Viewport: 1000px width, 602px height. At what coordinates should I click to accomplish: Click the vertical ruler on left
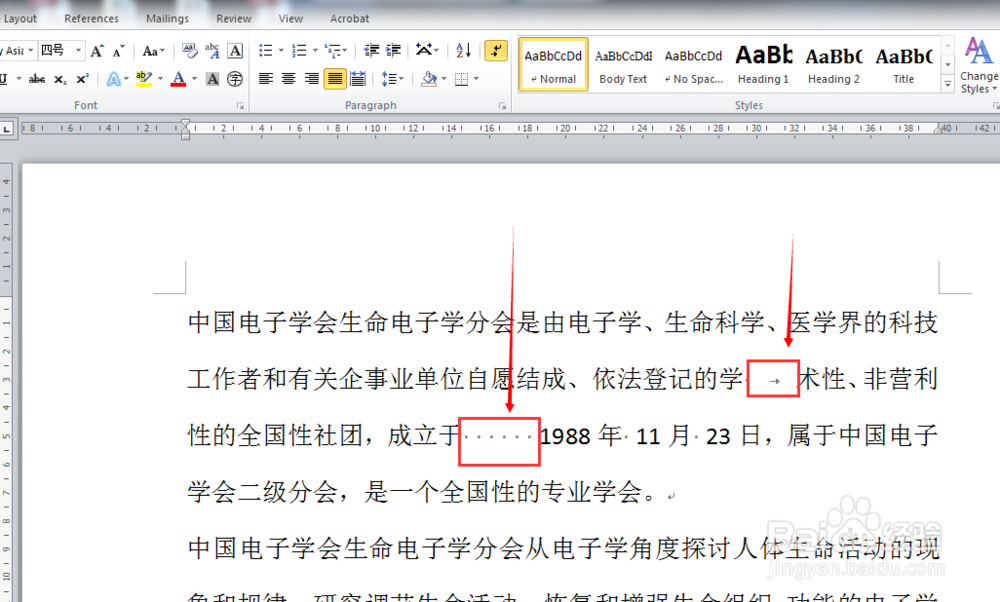pos(6,383)
